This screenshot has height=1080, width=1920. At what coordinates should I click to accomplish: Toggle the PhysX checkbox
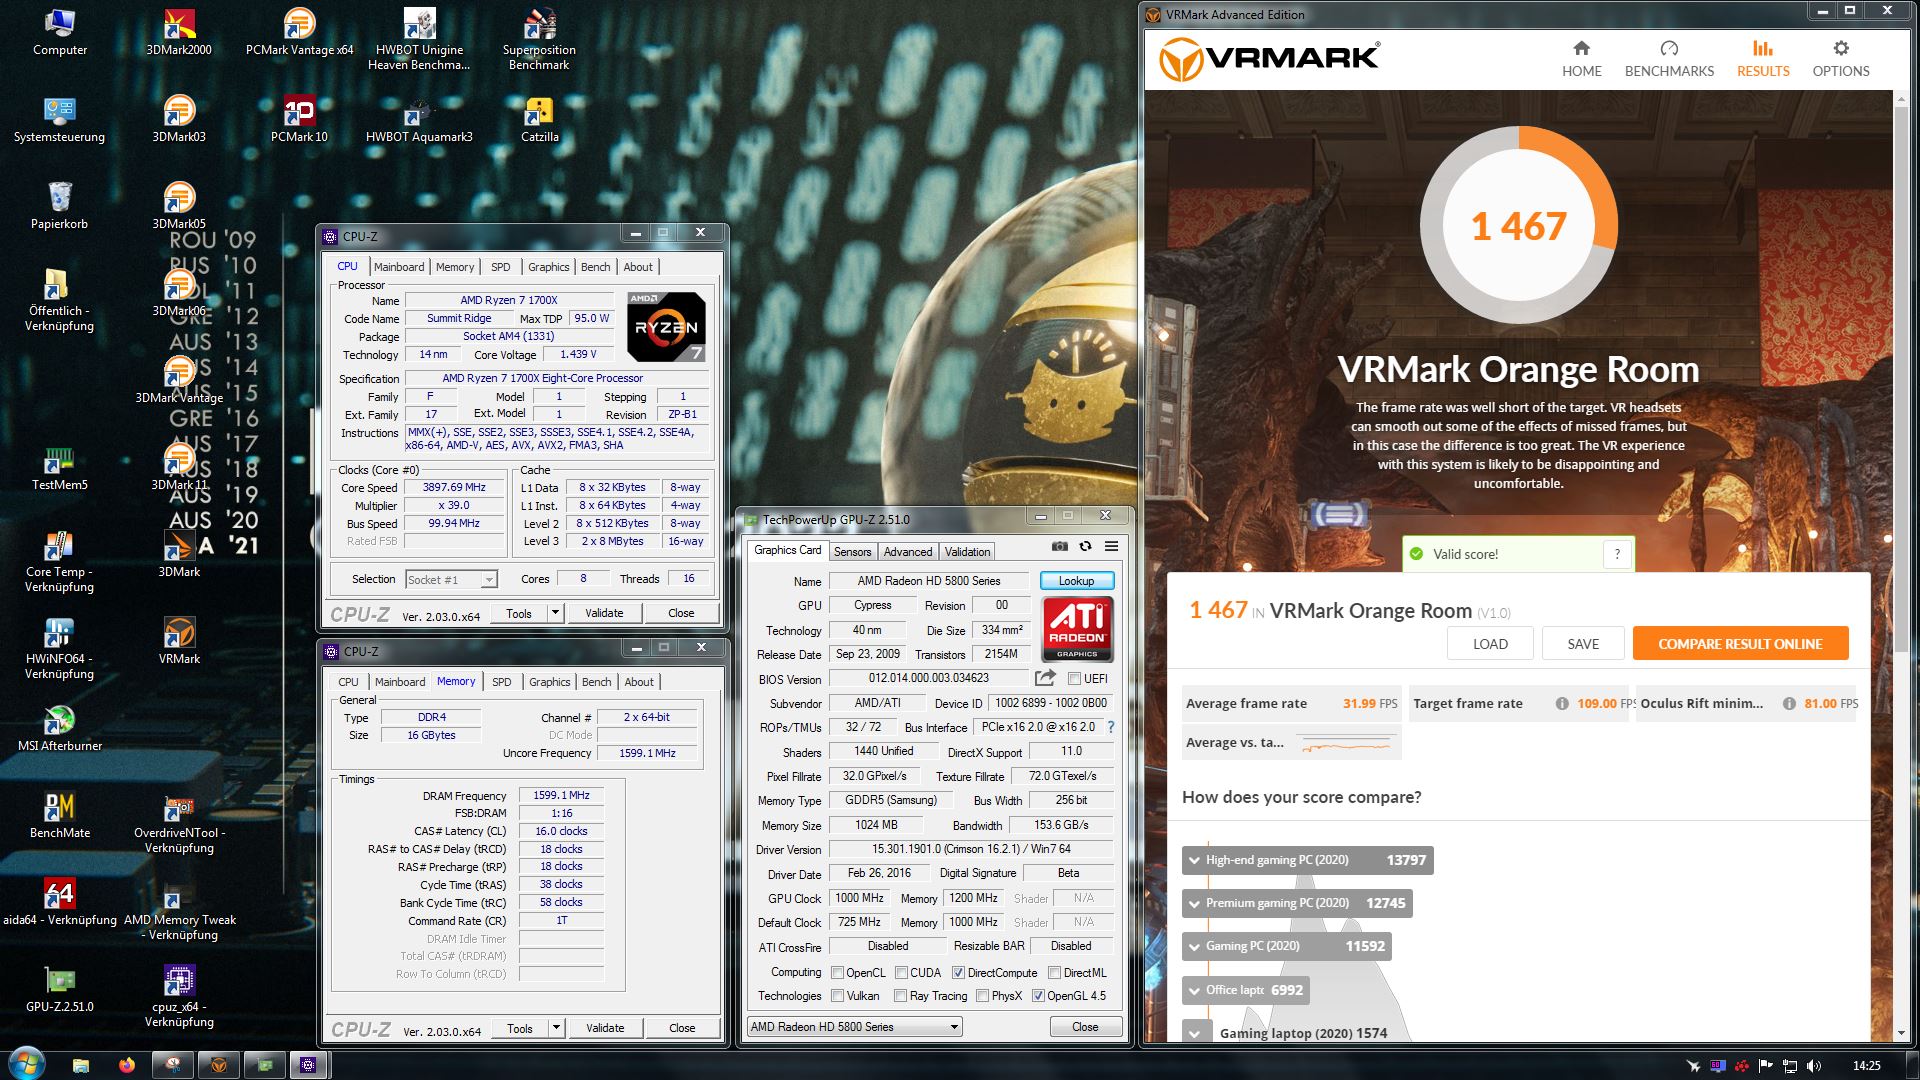tap(982, 996)
